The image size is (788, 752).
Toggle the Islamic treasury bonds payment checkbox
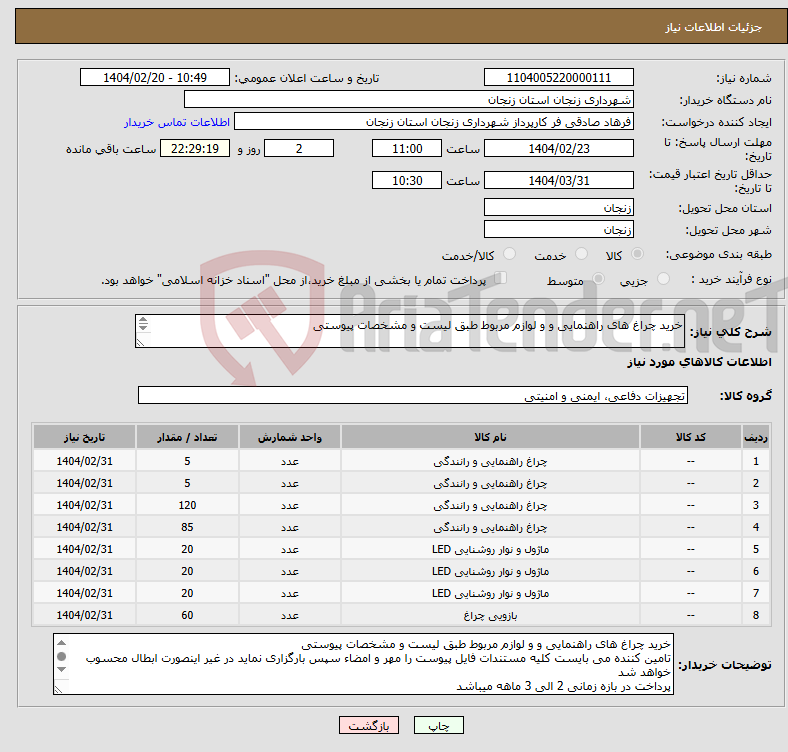pos(501,278)
